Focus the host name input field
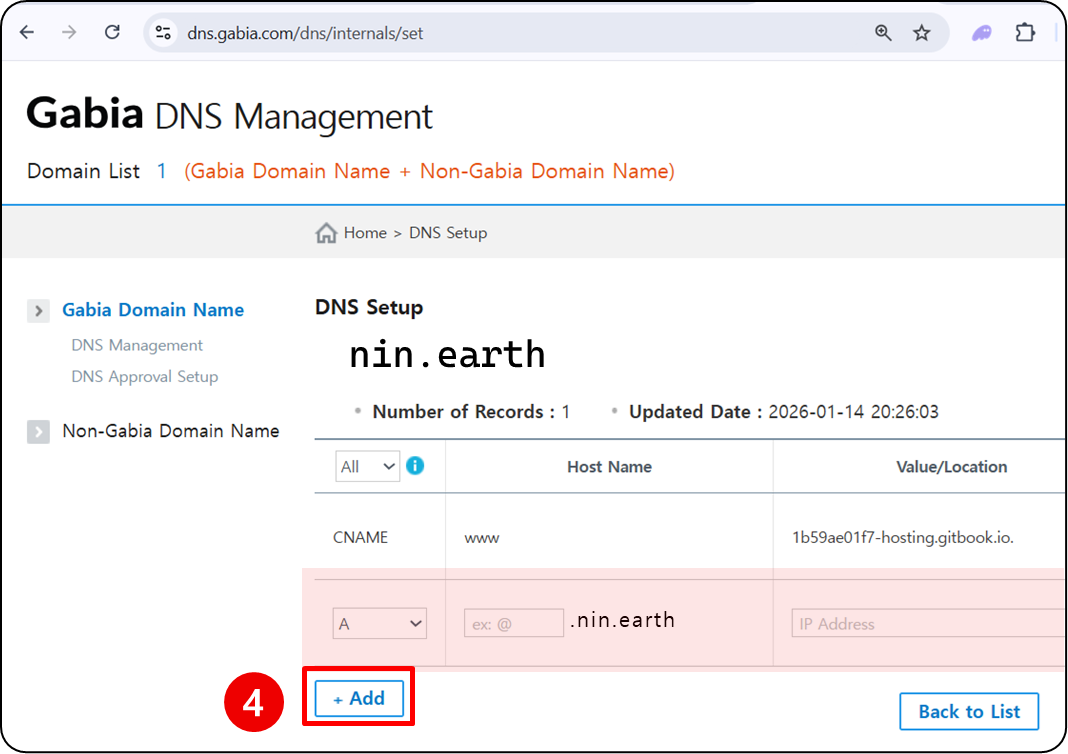The height and width of the screenshot is (754, 1068). click(x=513, y=624)
